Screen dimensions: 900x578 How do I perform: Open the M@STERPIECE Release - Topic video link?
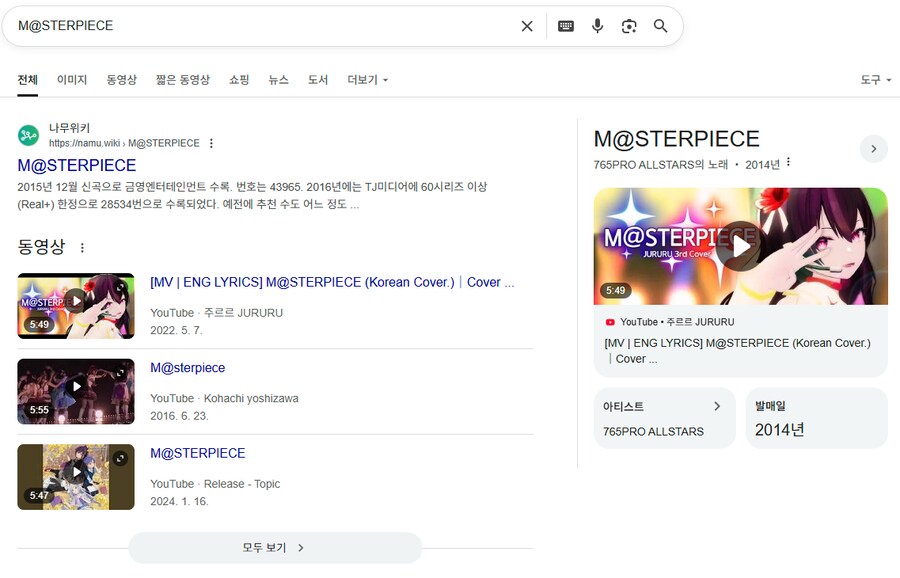click(197, 453)
